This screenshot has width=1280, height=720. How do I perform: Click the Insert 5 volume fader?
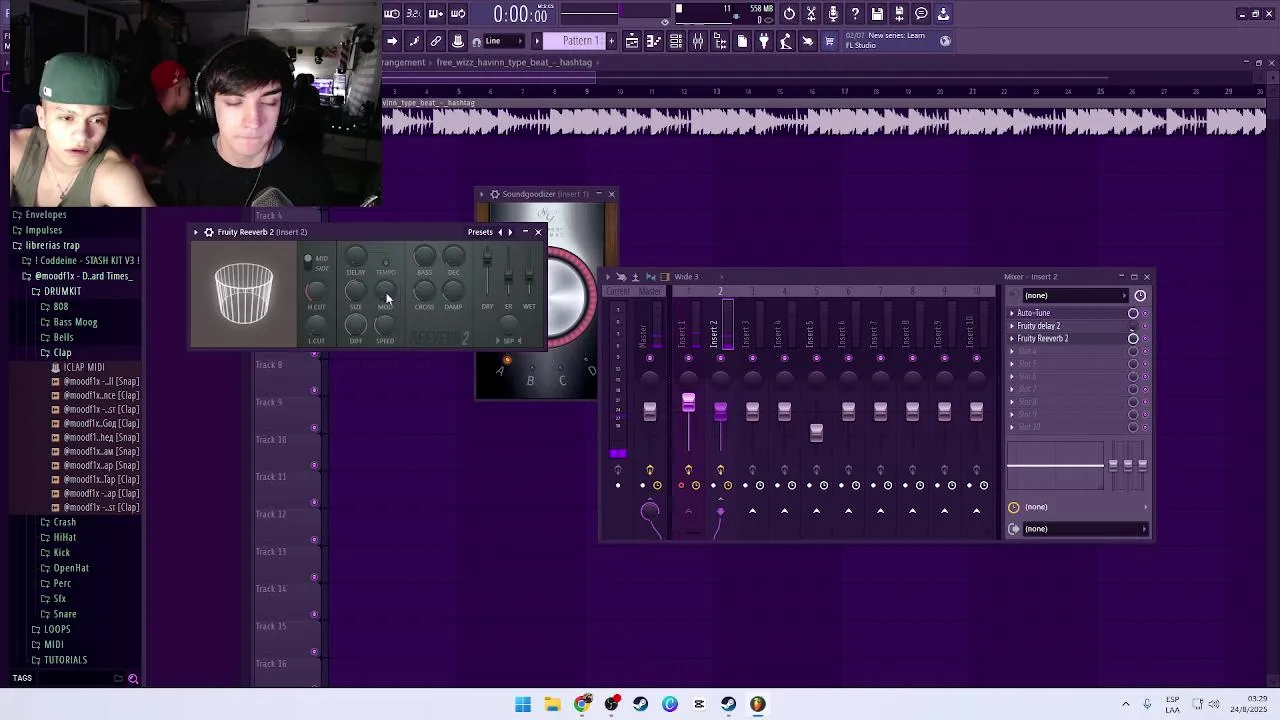pos(816,432)
